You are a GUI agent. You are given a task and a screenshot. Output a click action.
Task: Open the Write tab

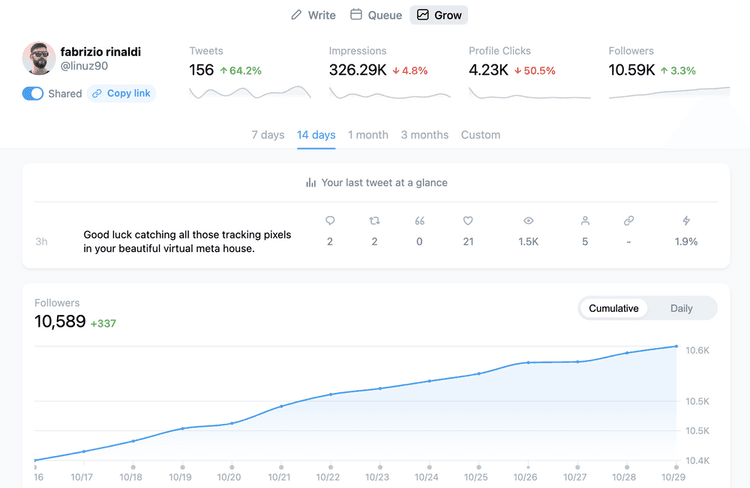pos(313,15)
